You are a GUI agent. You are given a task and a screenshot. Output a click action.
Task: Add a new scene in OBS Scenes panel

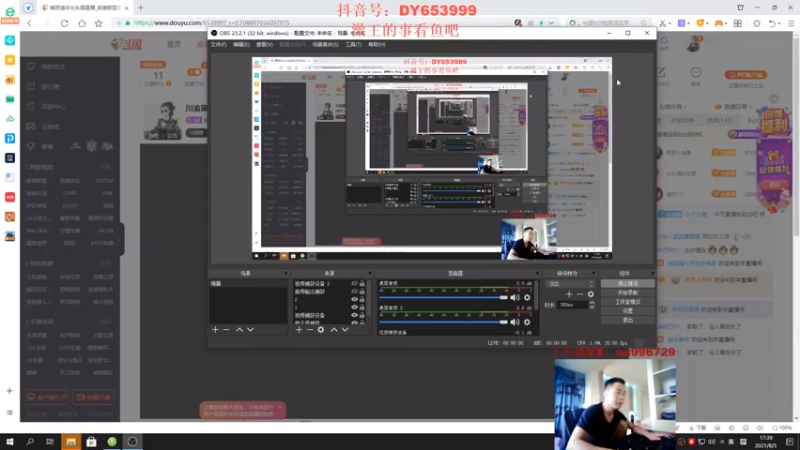pyautogui.click(x=215, y=330)
